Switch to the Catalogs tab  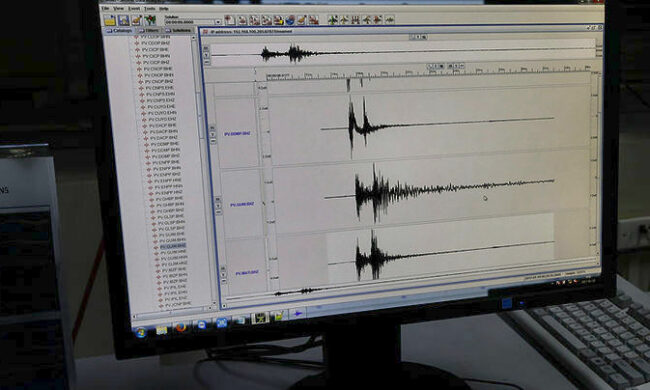120,30
